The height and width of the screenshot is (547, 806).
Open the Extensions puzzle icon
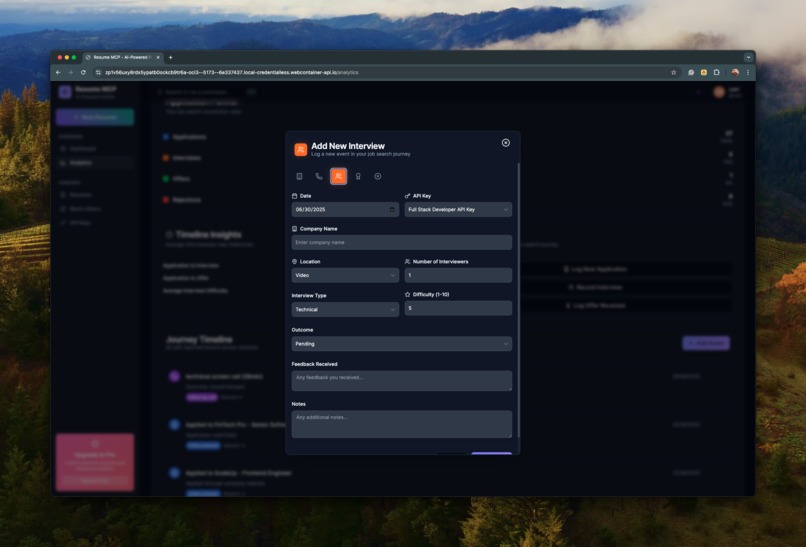coord(716,72)
